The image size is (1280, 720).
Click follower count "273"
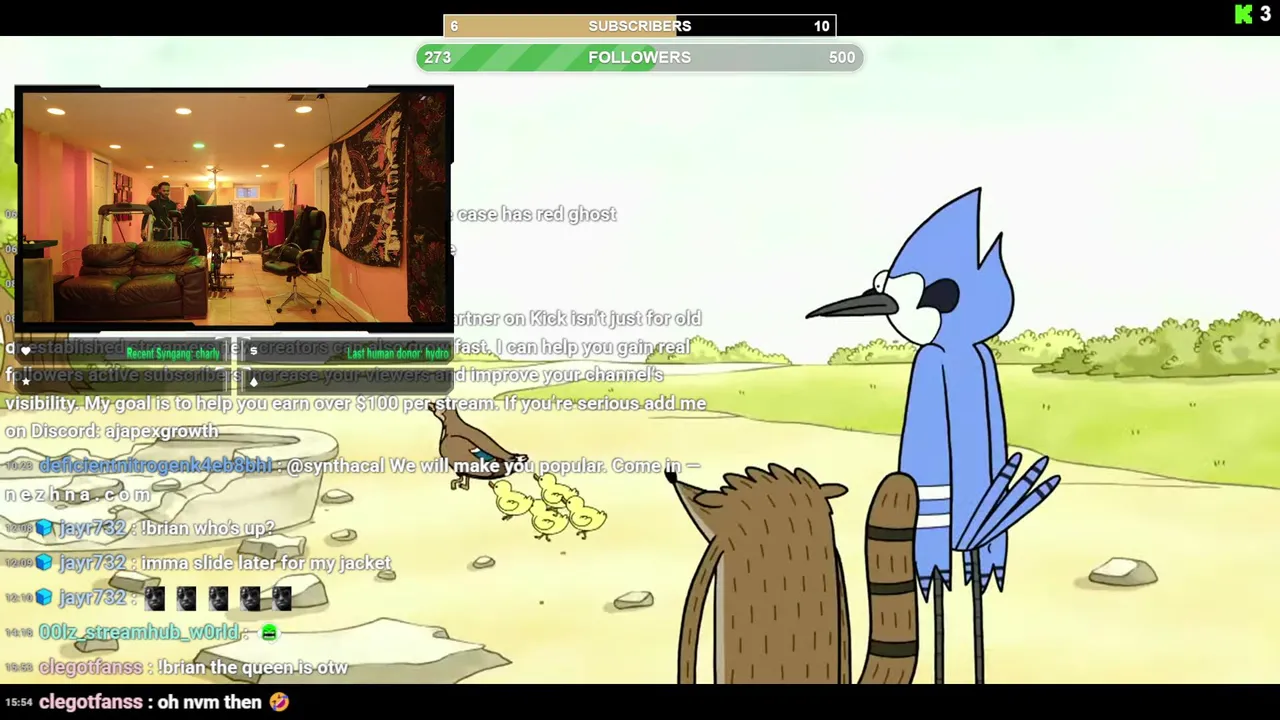(438, 57)
